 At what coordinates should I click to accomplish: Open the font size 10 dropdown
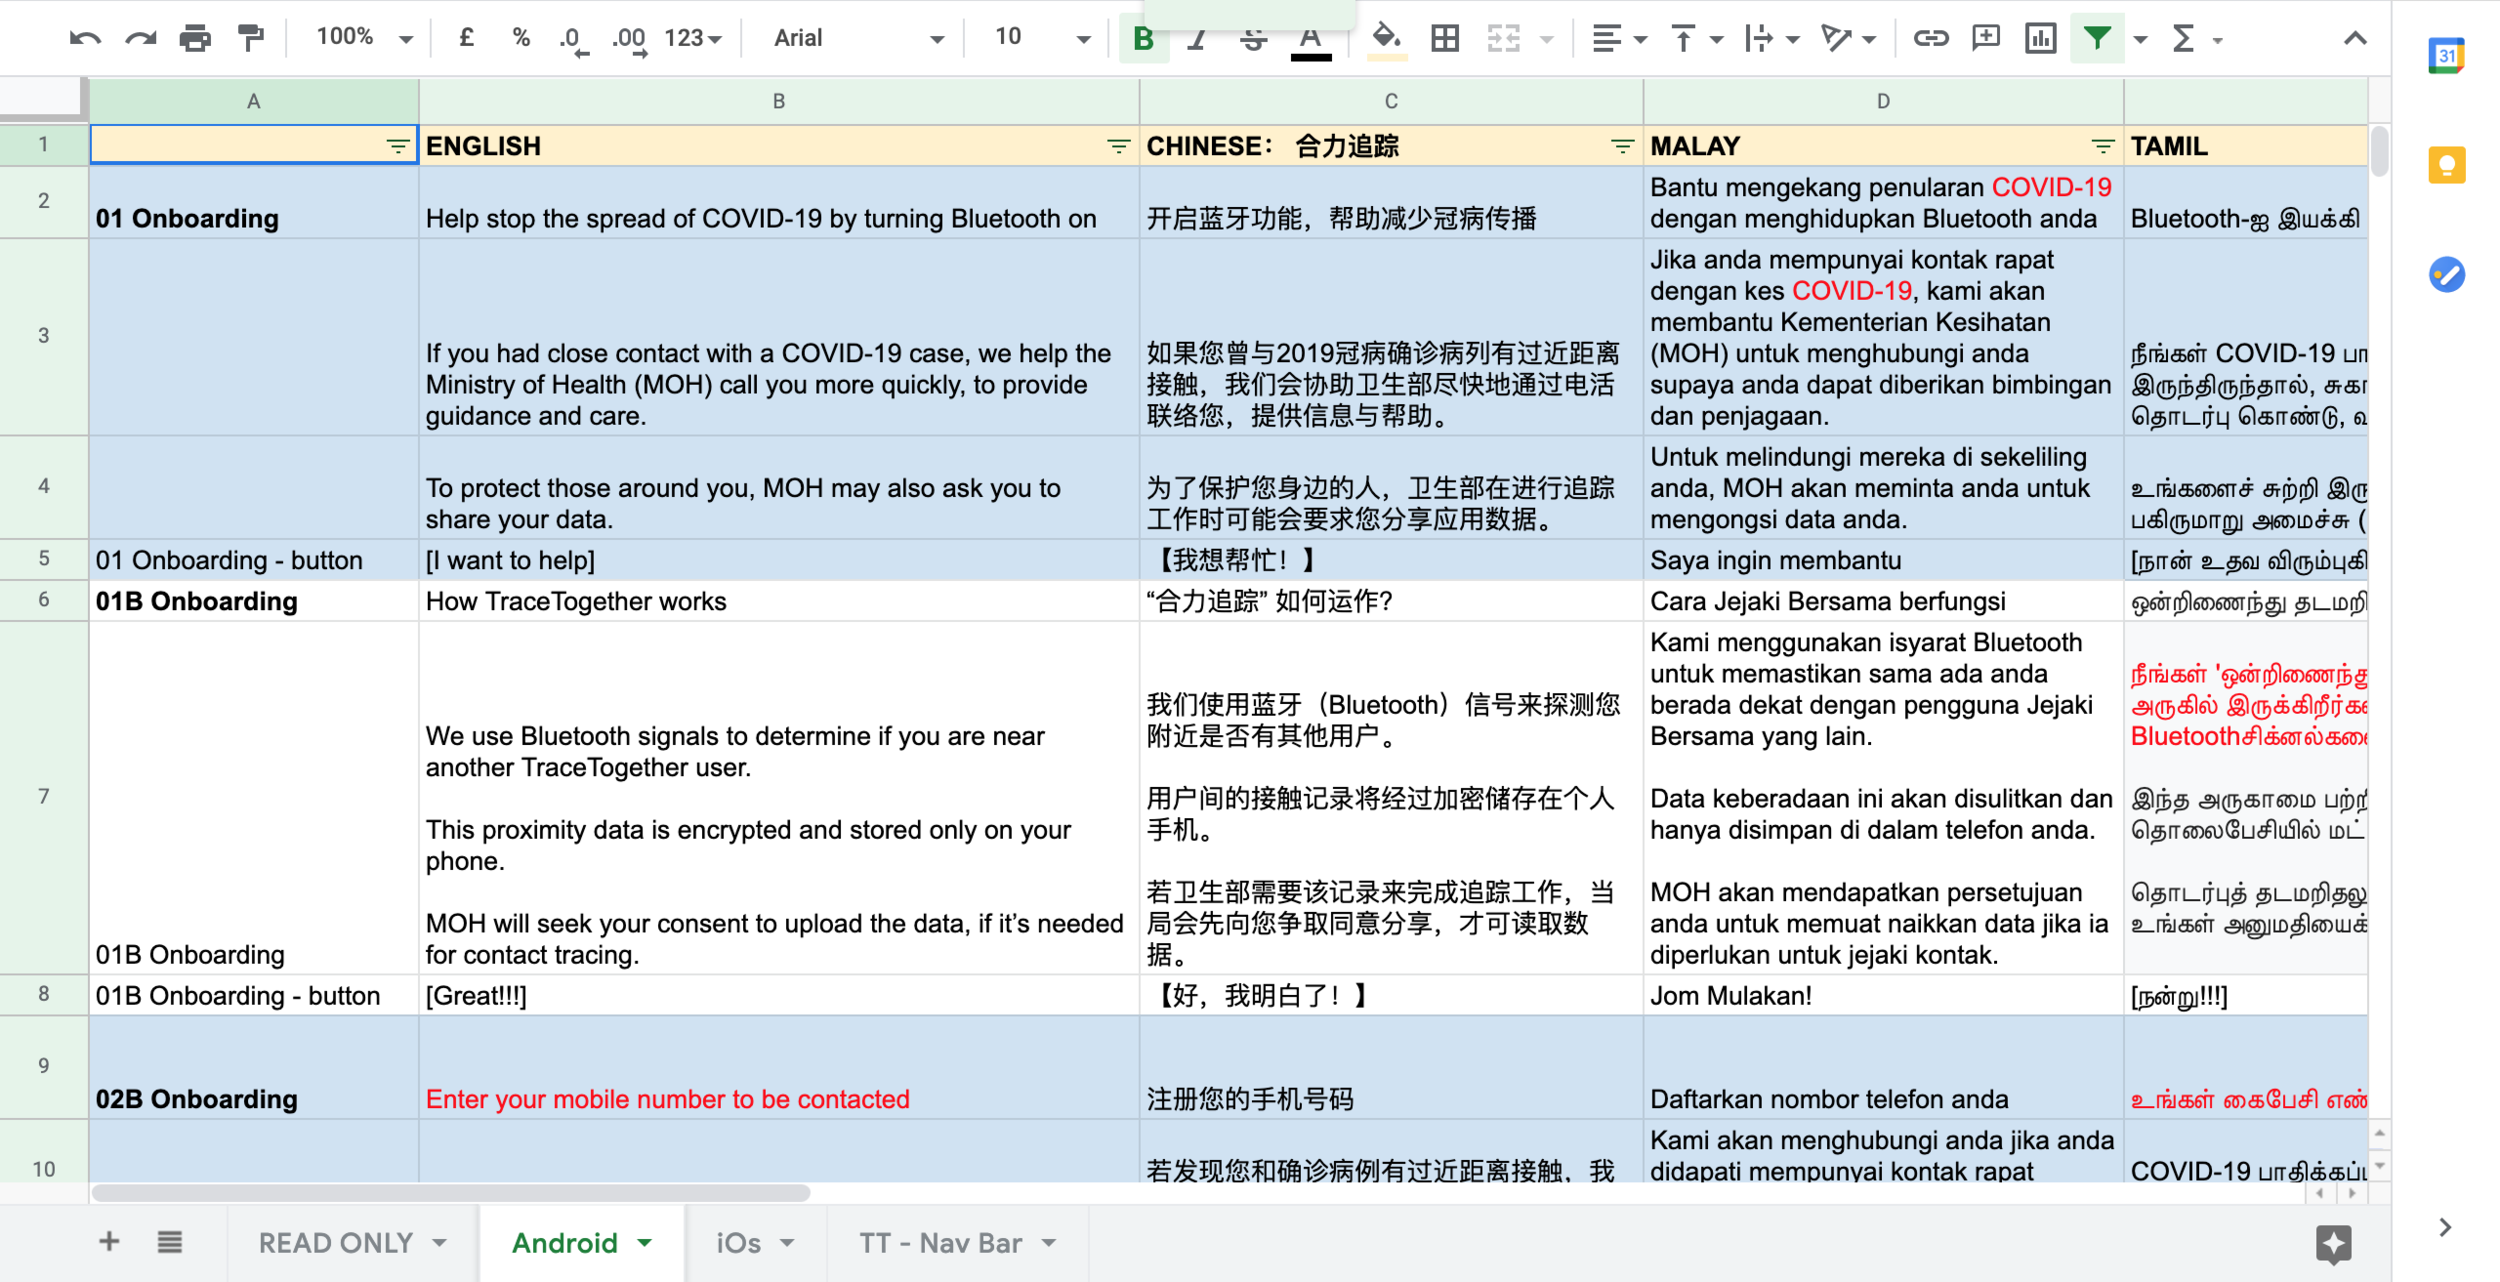(1041, 39)
